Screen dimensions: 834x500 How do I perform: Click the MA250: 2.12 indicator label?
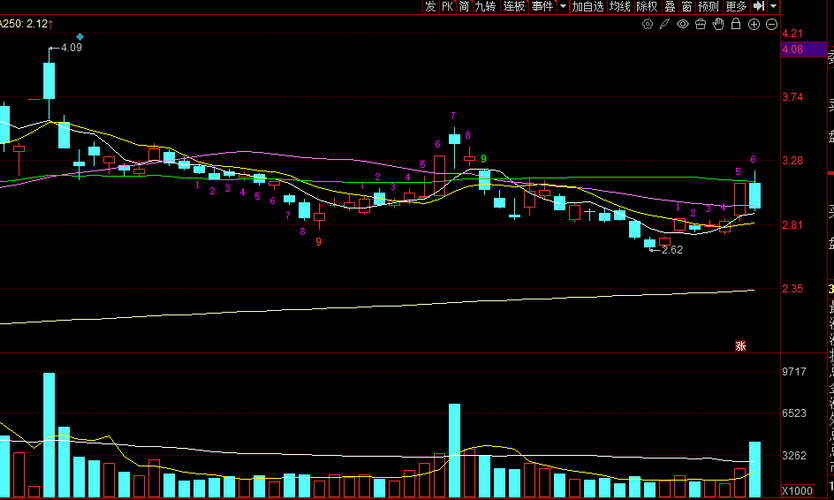(x=26, y=24)
